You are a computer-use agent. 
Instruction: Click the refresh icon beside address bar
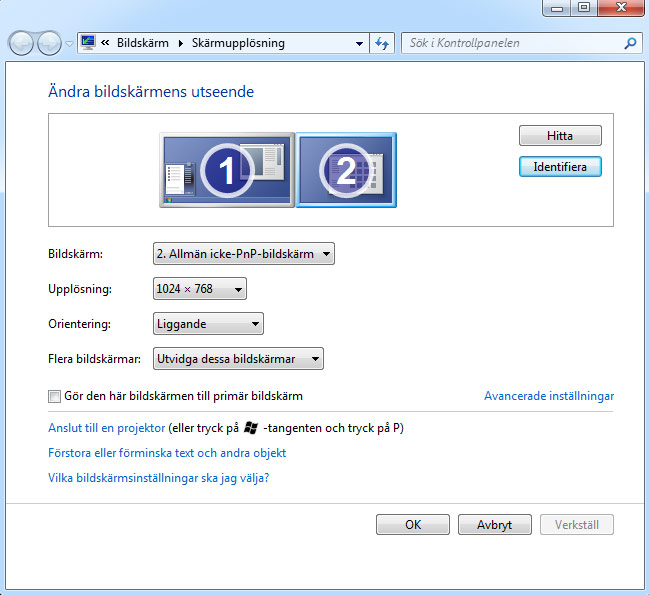tap(381, 44)
